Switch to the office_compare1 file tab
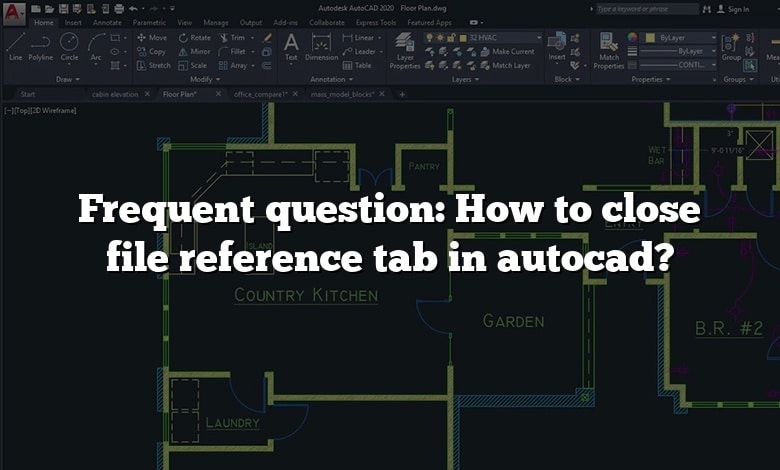 point(261,94)
